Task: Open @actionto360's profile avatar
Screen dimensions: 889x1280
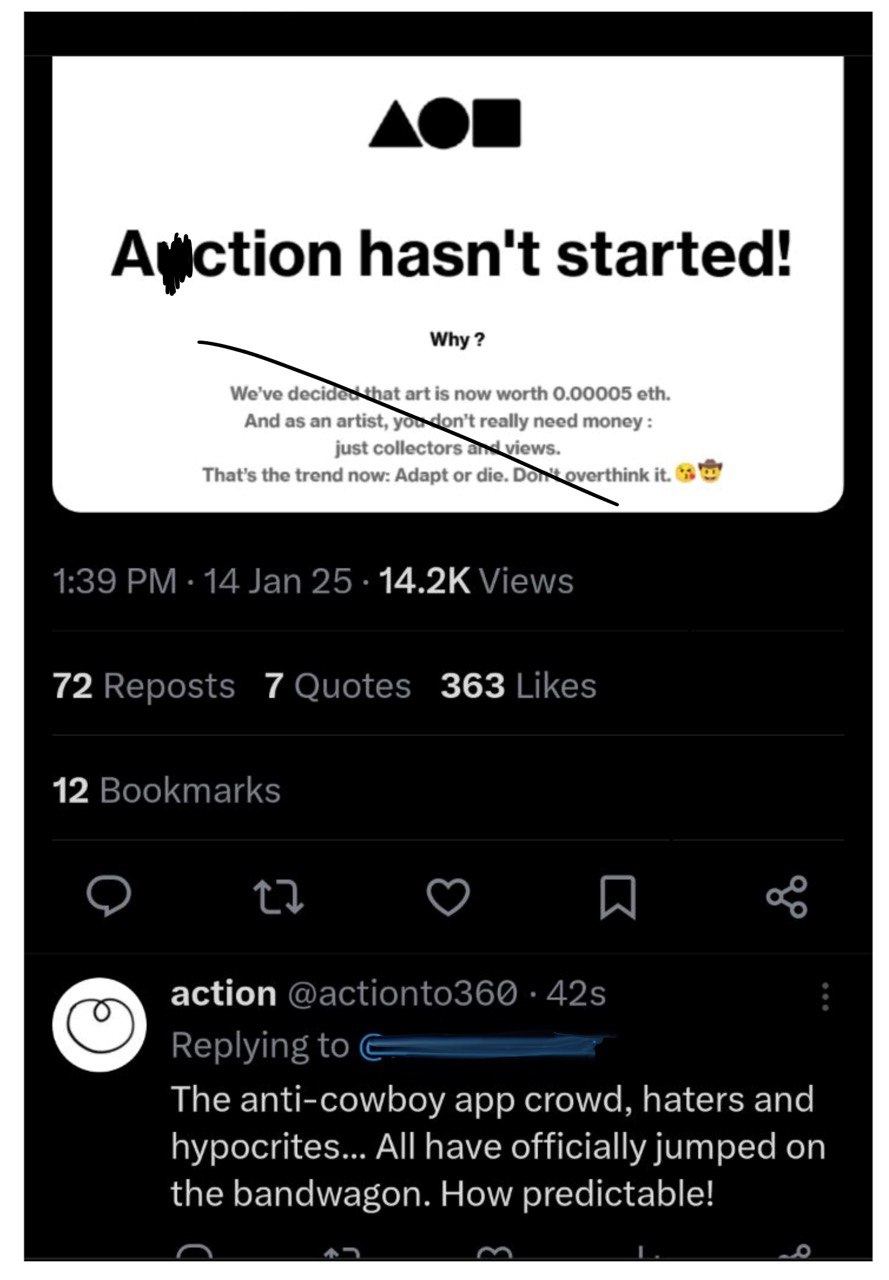Action: tap(99, 1024)
